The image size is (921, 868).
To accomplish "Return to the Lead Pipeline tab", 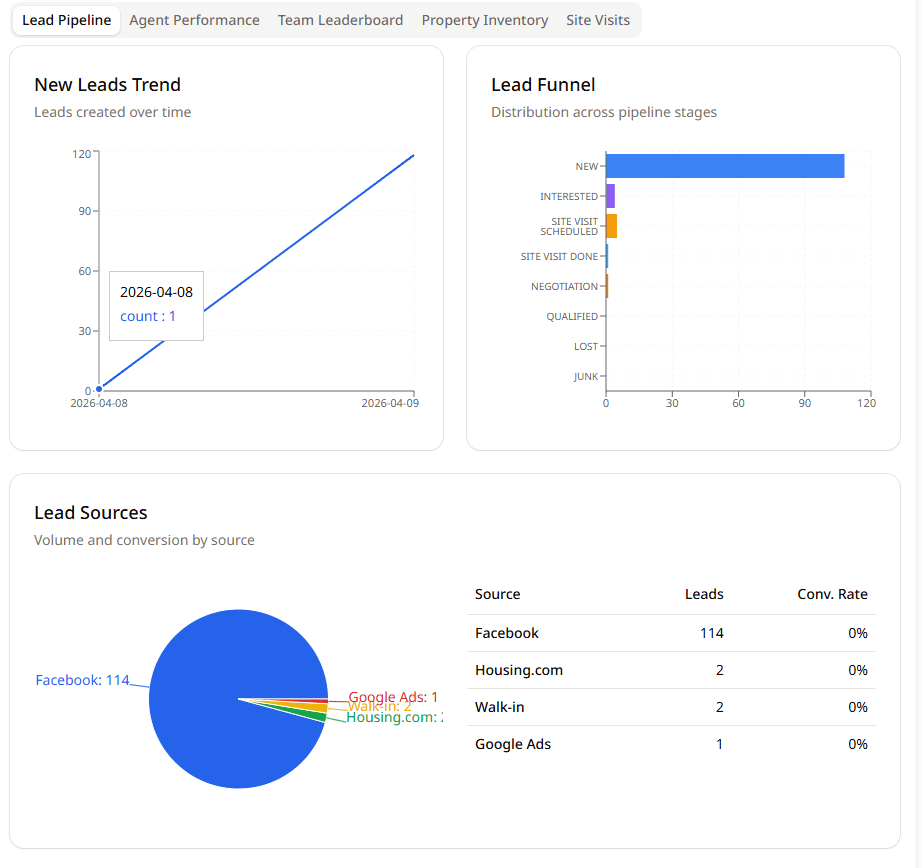I will pyautogui.click(x=66, y=20).
